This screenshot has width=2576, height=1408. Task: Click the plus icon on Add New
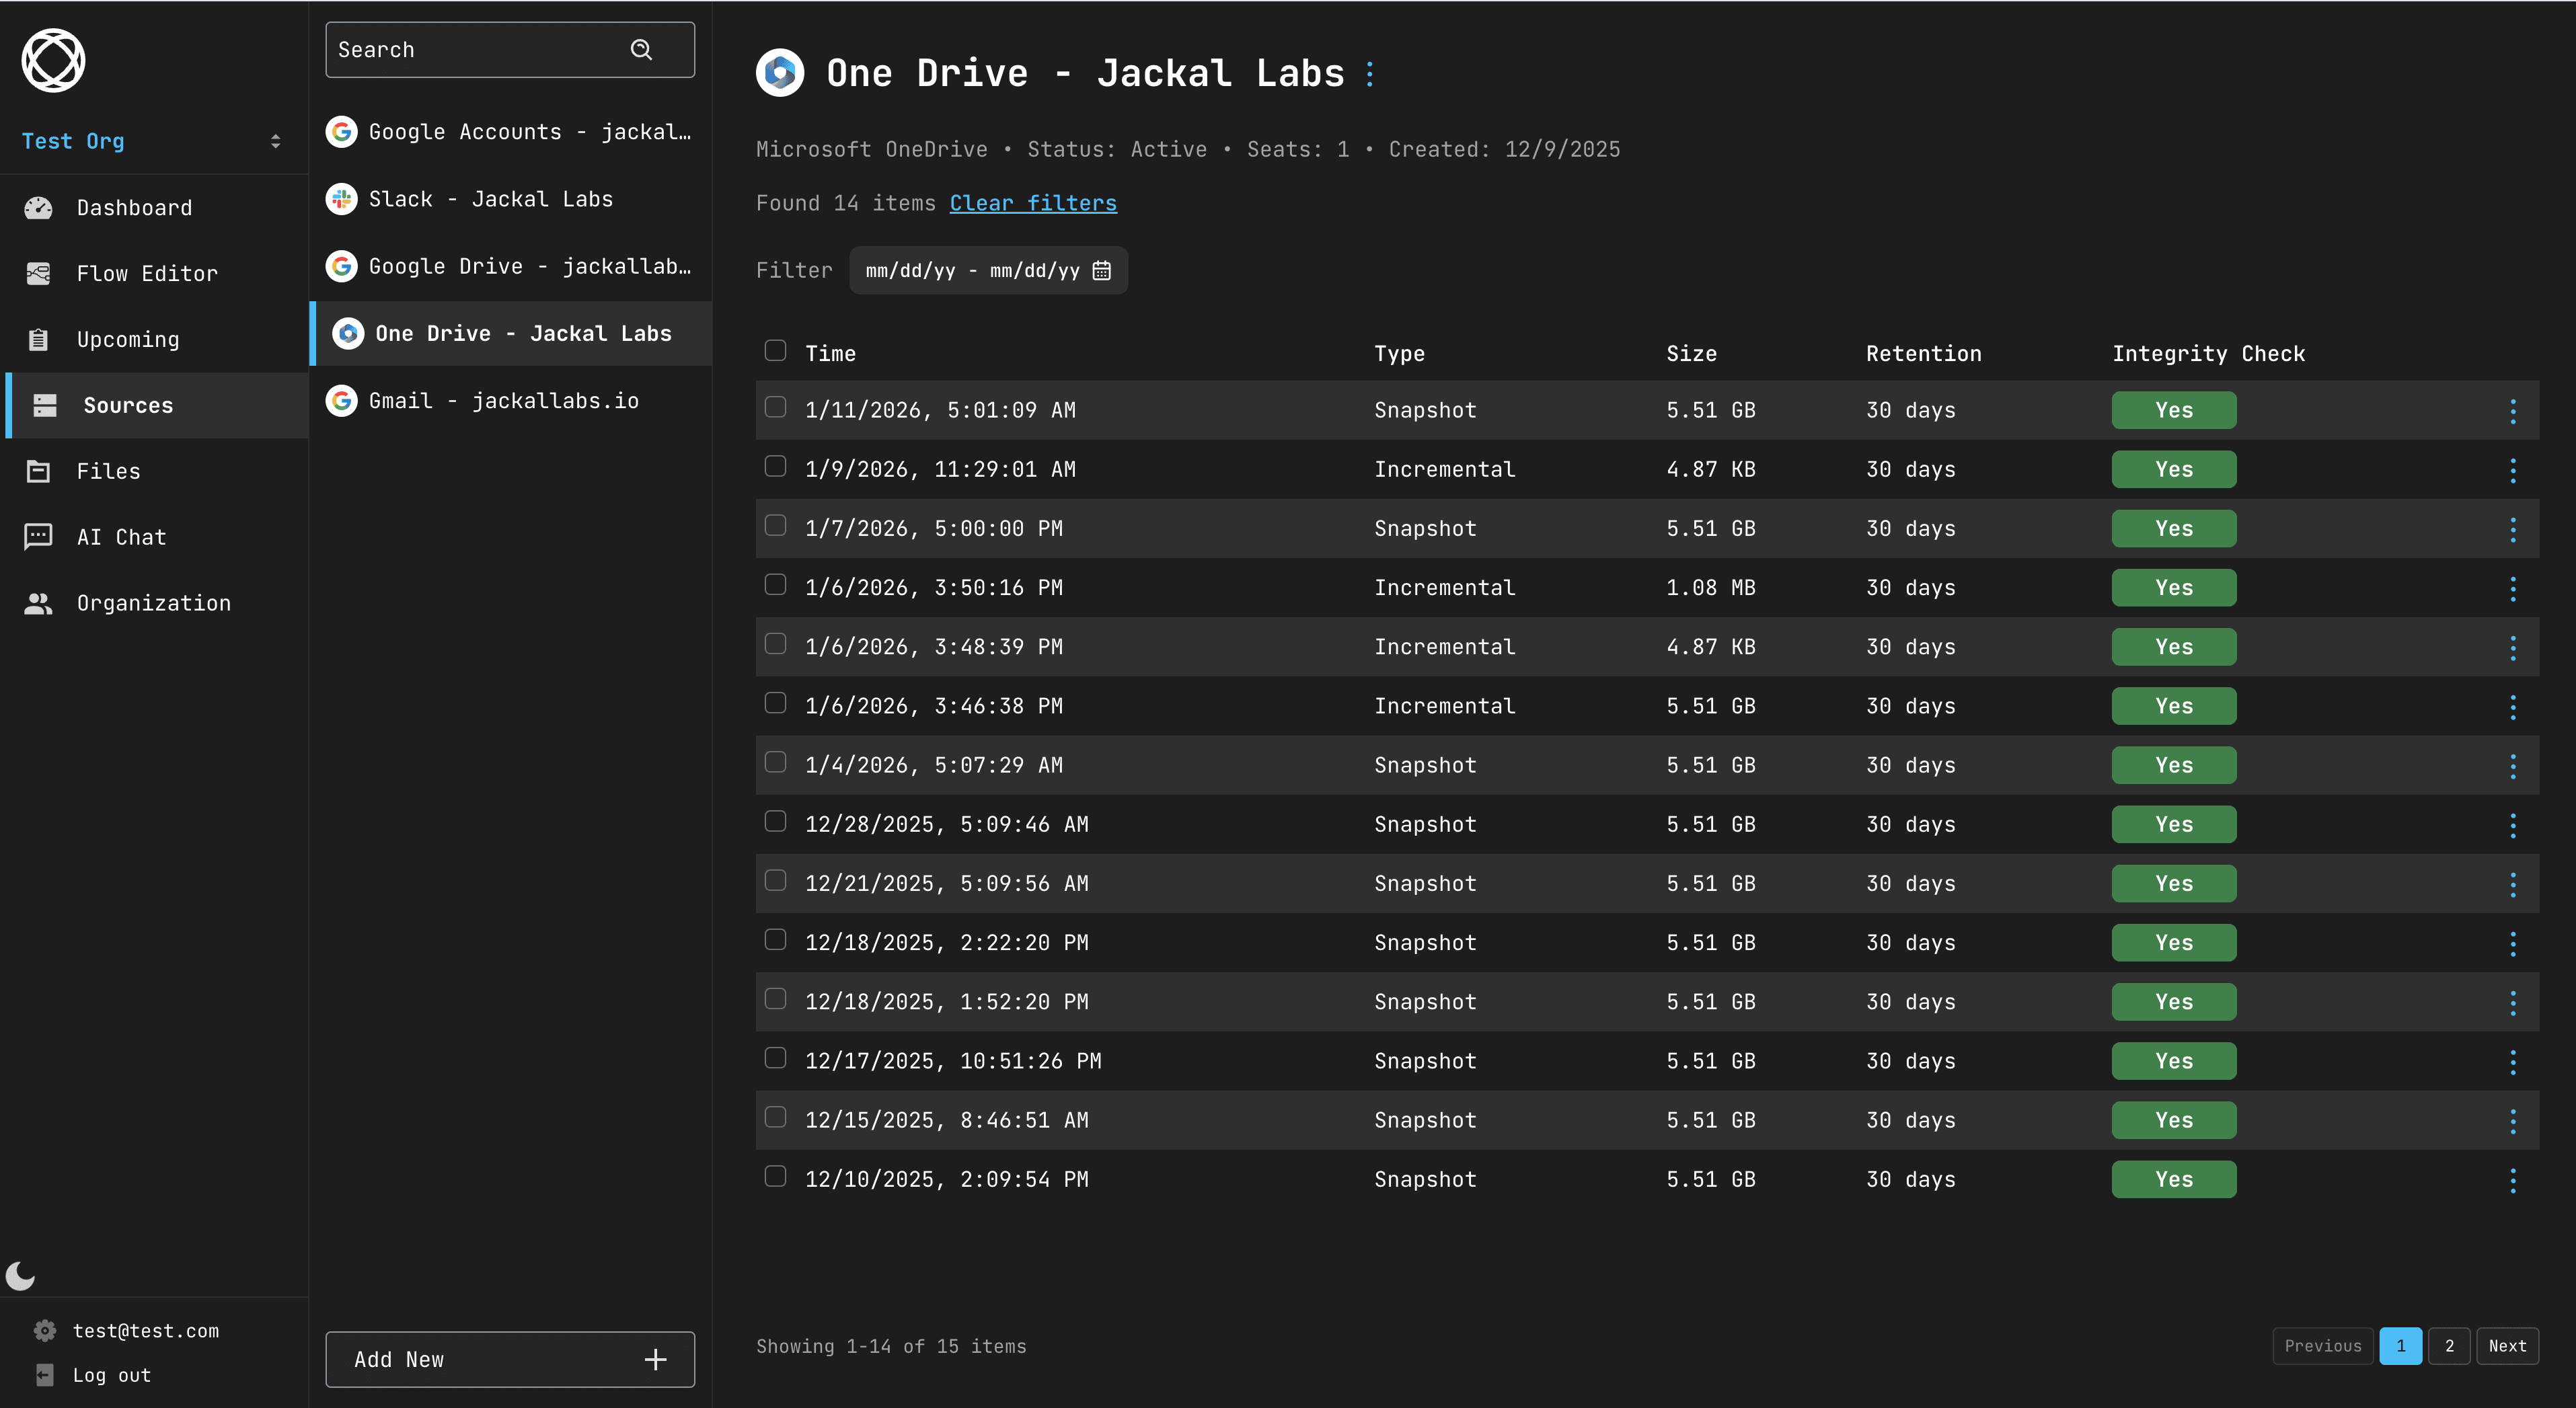tap(655, 1359)
